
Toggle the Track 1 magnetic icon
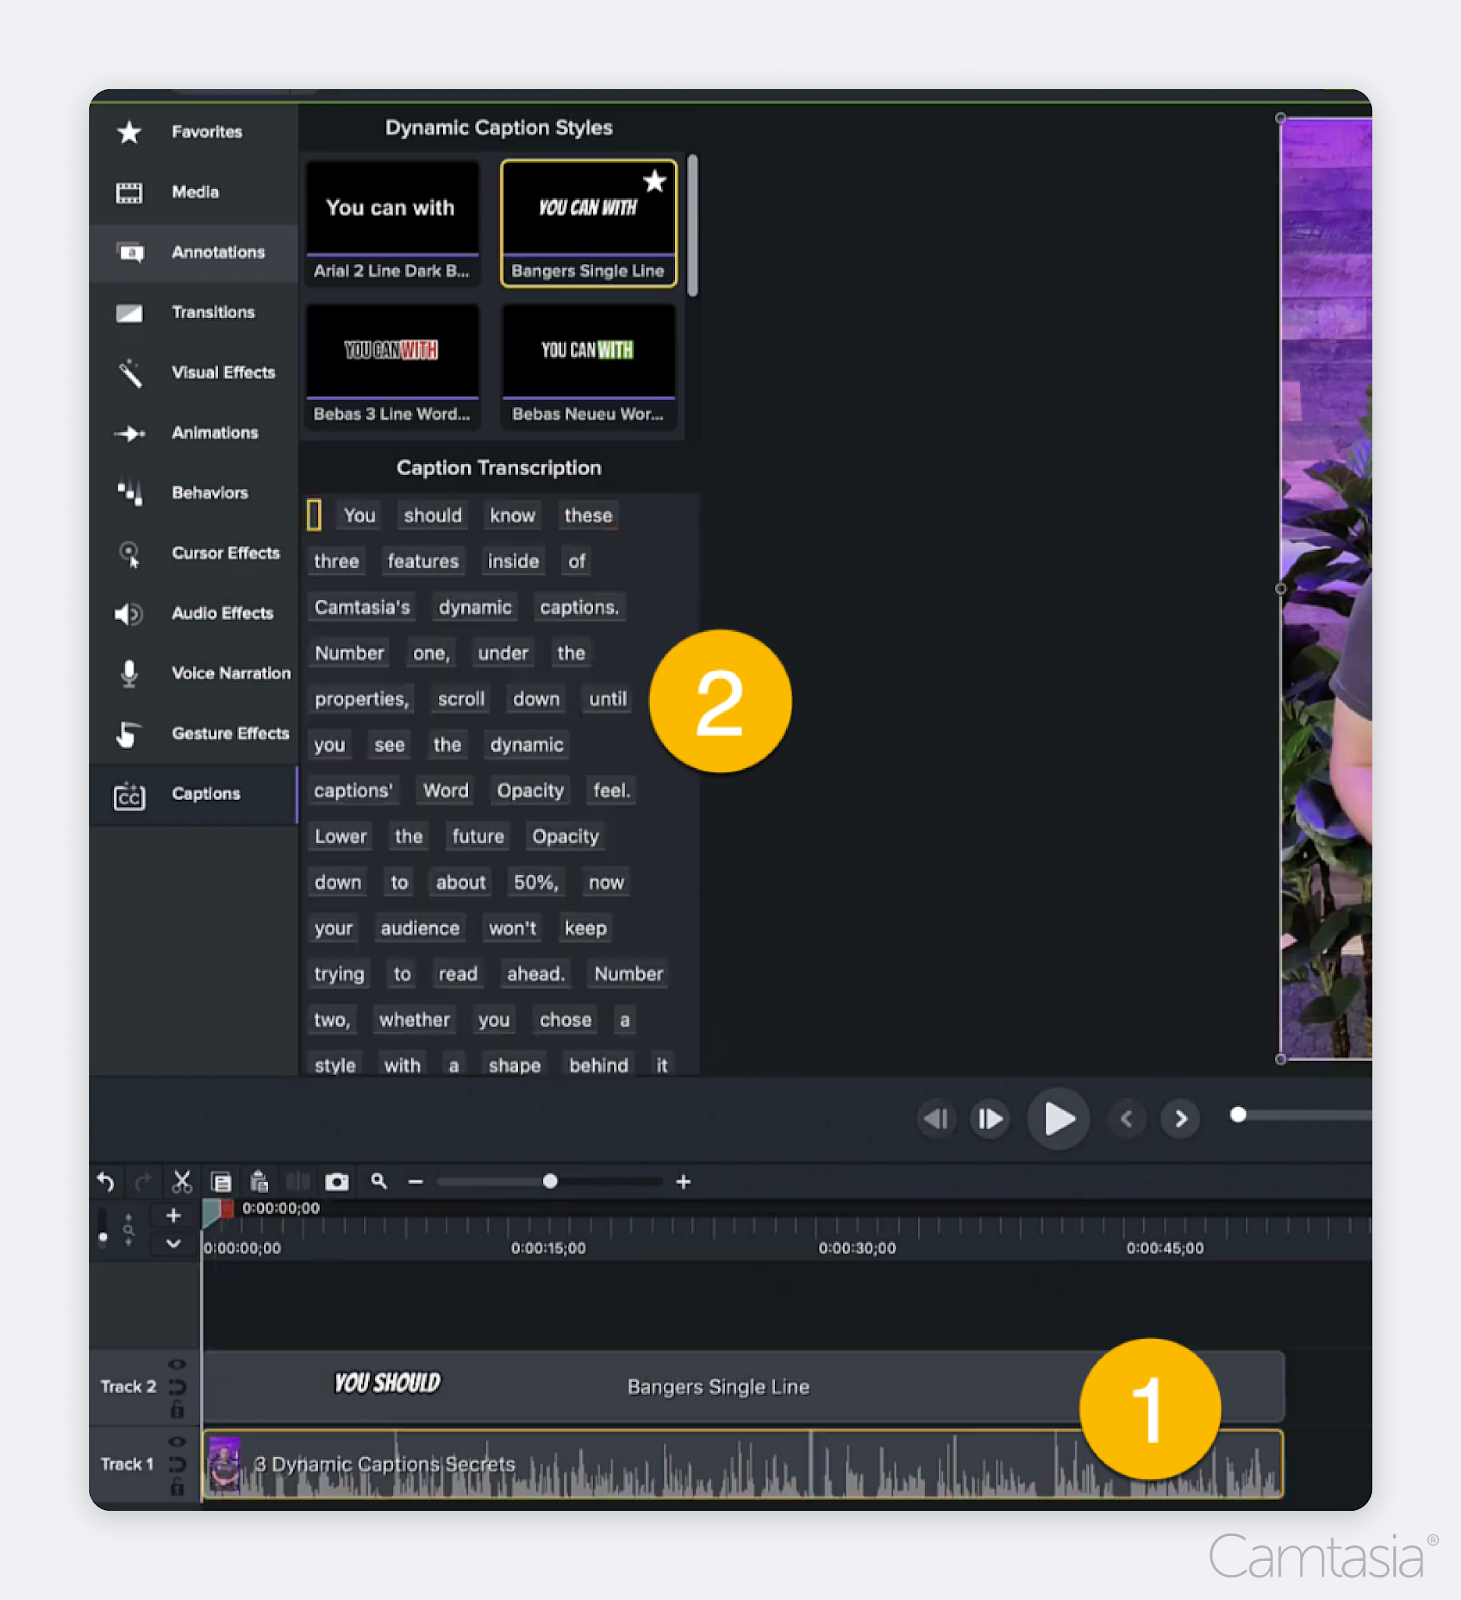177,1464
